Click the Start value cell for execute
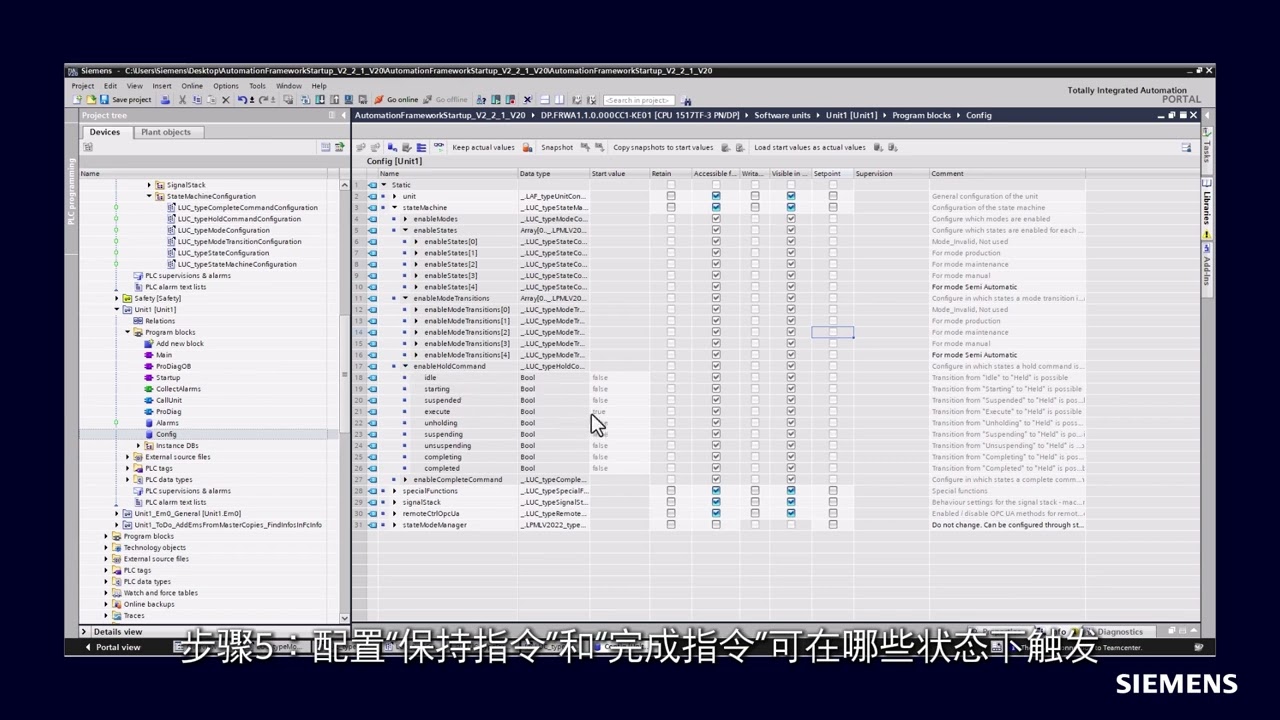The image size is (1280, 720). 620,412
